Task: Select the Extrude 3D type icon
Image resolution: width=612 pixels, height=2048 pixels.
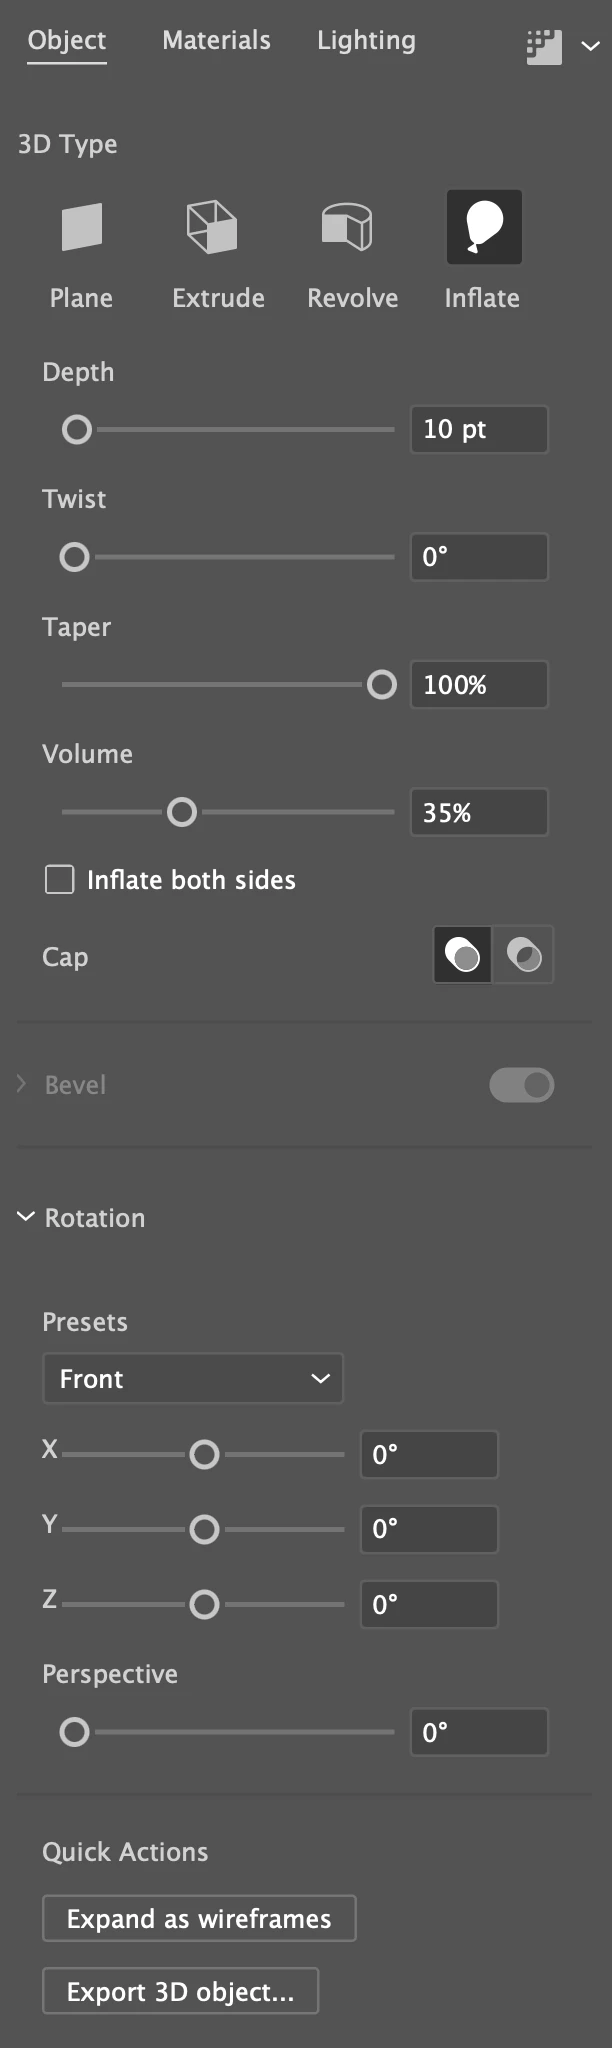Action: click(212, 227)
